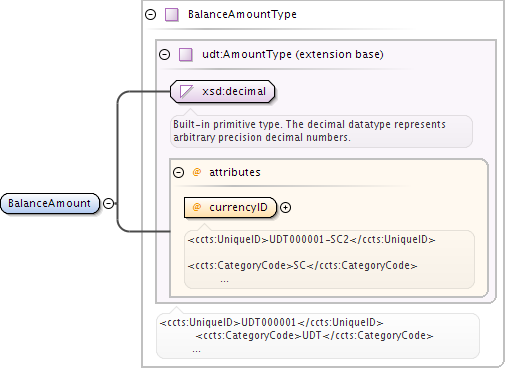506x369 pixels.
Task: Click the @ icon beside attributes
Action: pyautogui.click(x=197, y=172)
